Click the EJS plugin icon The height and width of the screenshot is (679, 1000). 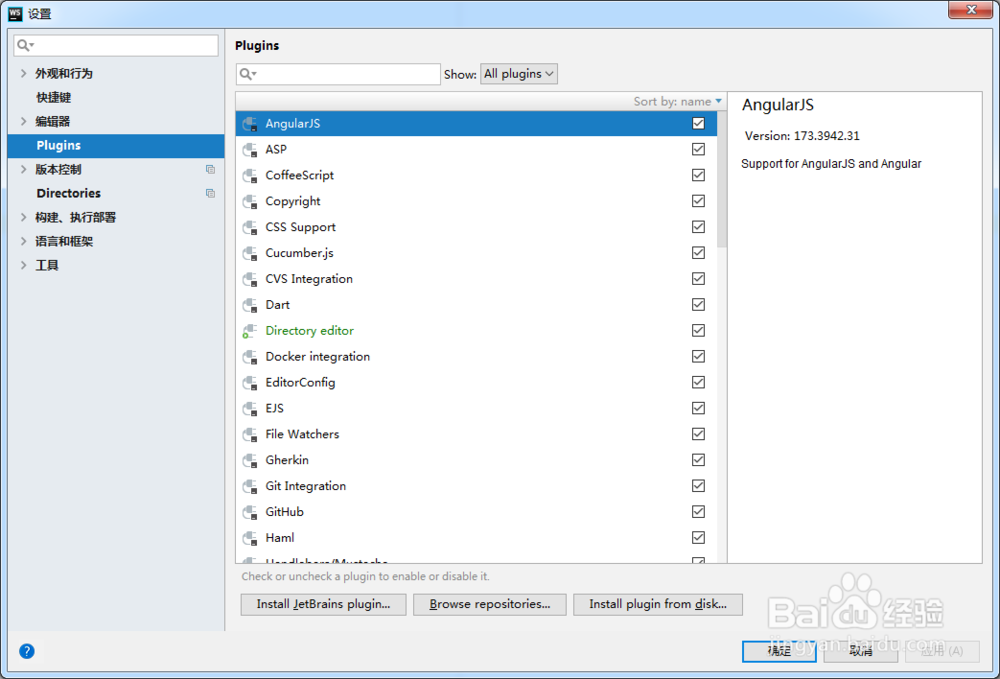pyautogui.click(x=250, y=409)
